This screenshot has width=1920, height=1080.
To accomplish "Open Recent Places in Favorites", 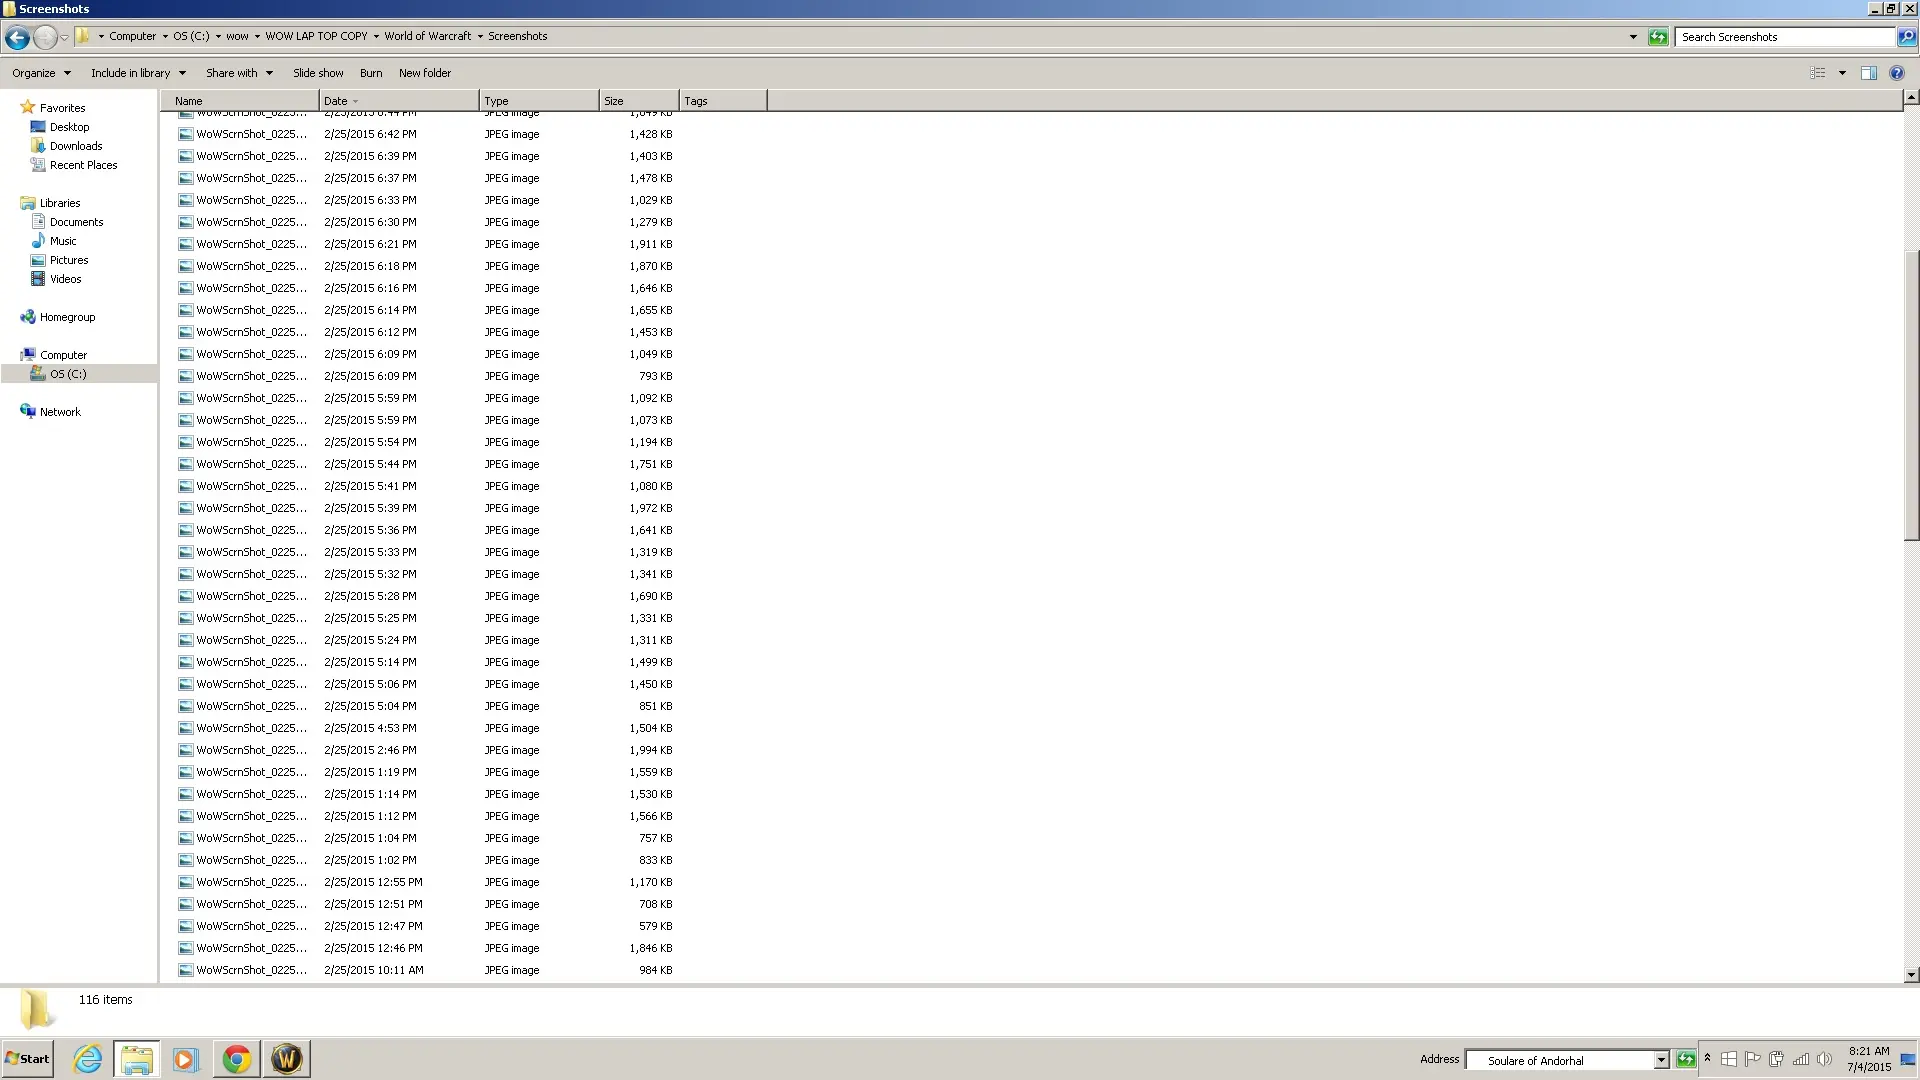I will point(83,165).
